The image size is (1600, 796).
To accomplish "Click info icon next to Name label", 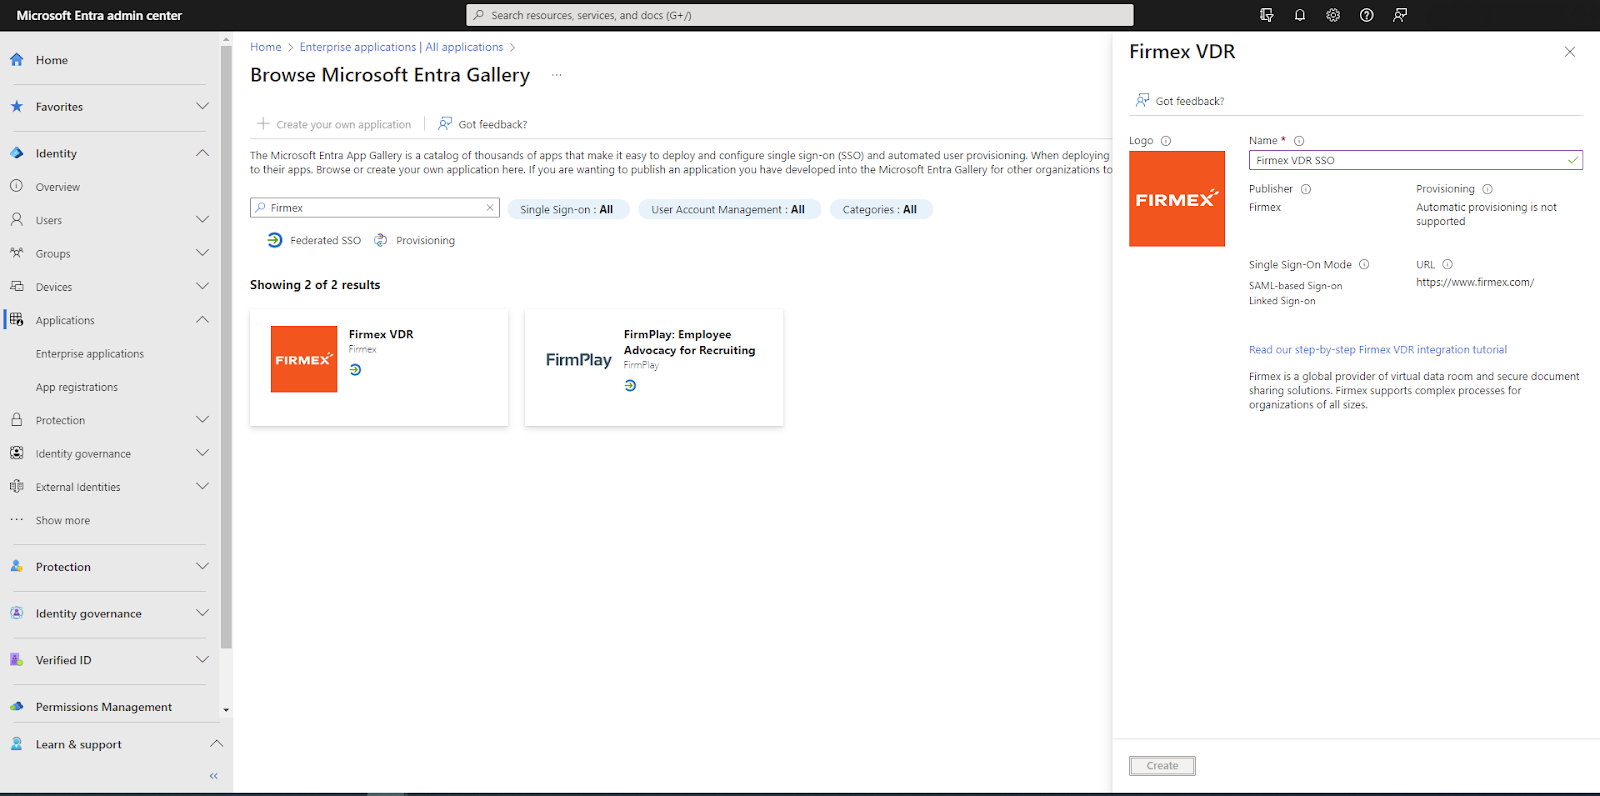I will tap(1299, 141).
